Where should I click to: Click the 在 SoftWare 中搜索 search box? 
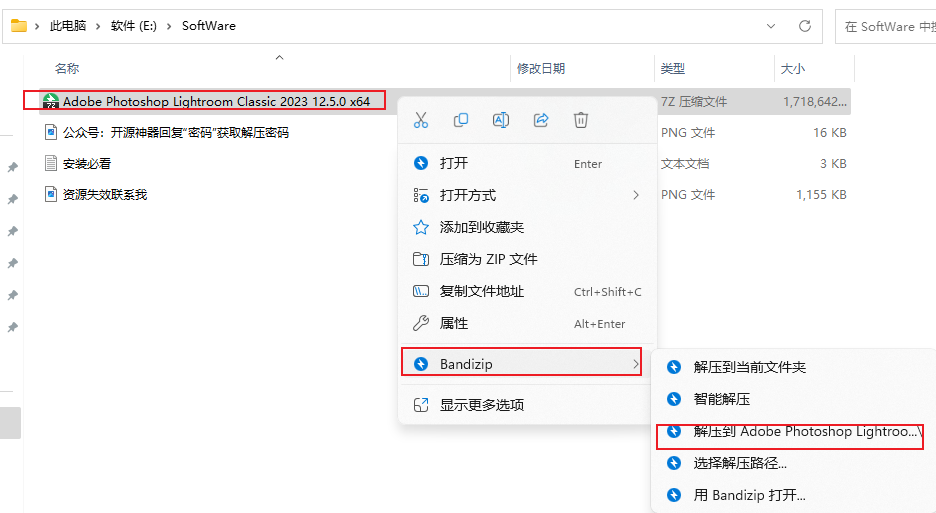(x=886, y=26)
